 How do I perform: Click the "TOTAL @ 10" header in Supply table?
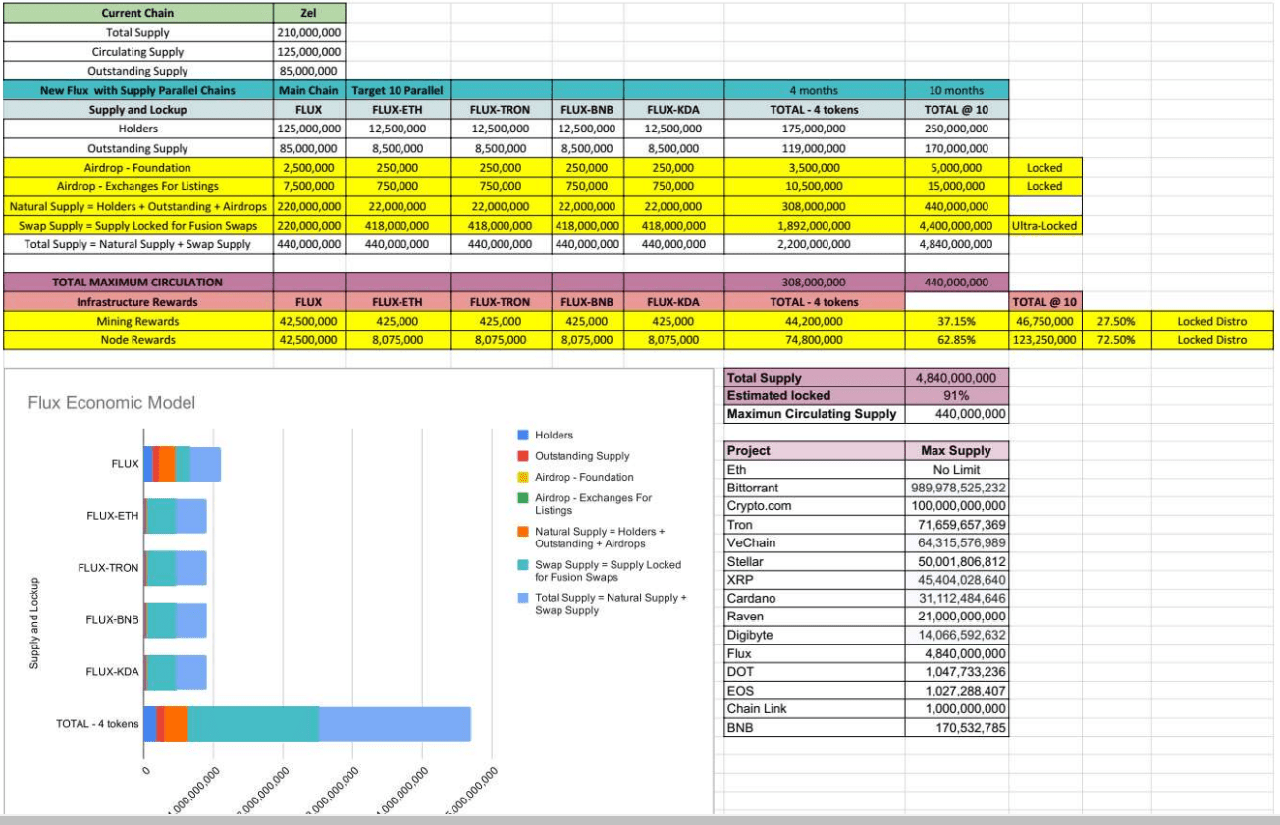tap(956, 109)
